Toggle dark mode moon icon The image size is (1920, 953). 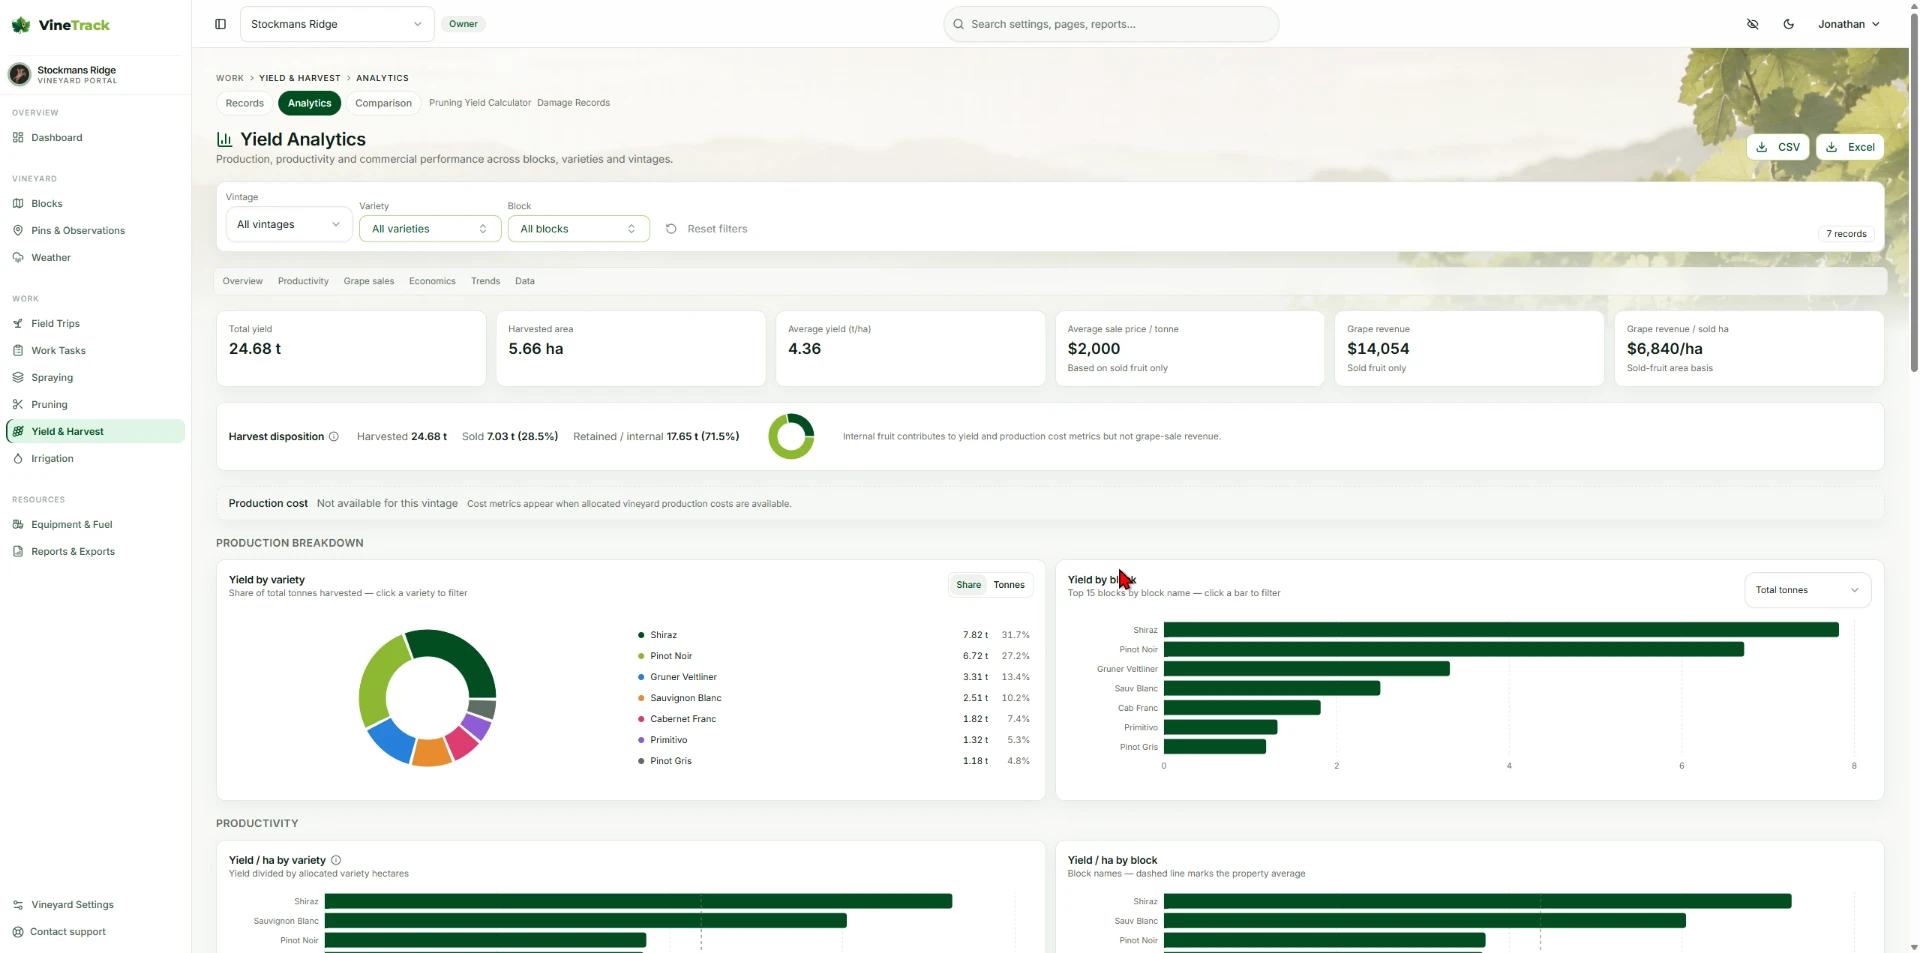tap(1789, 24)
